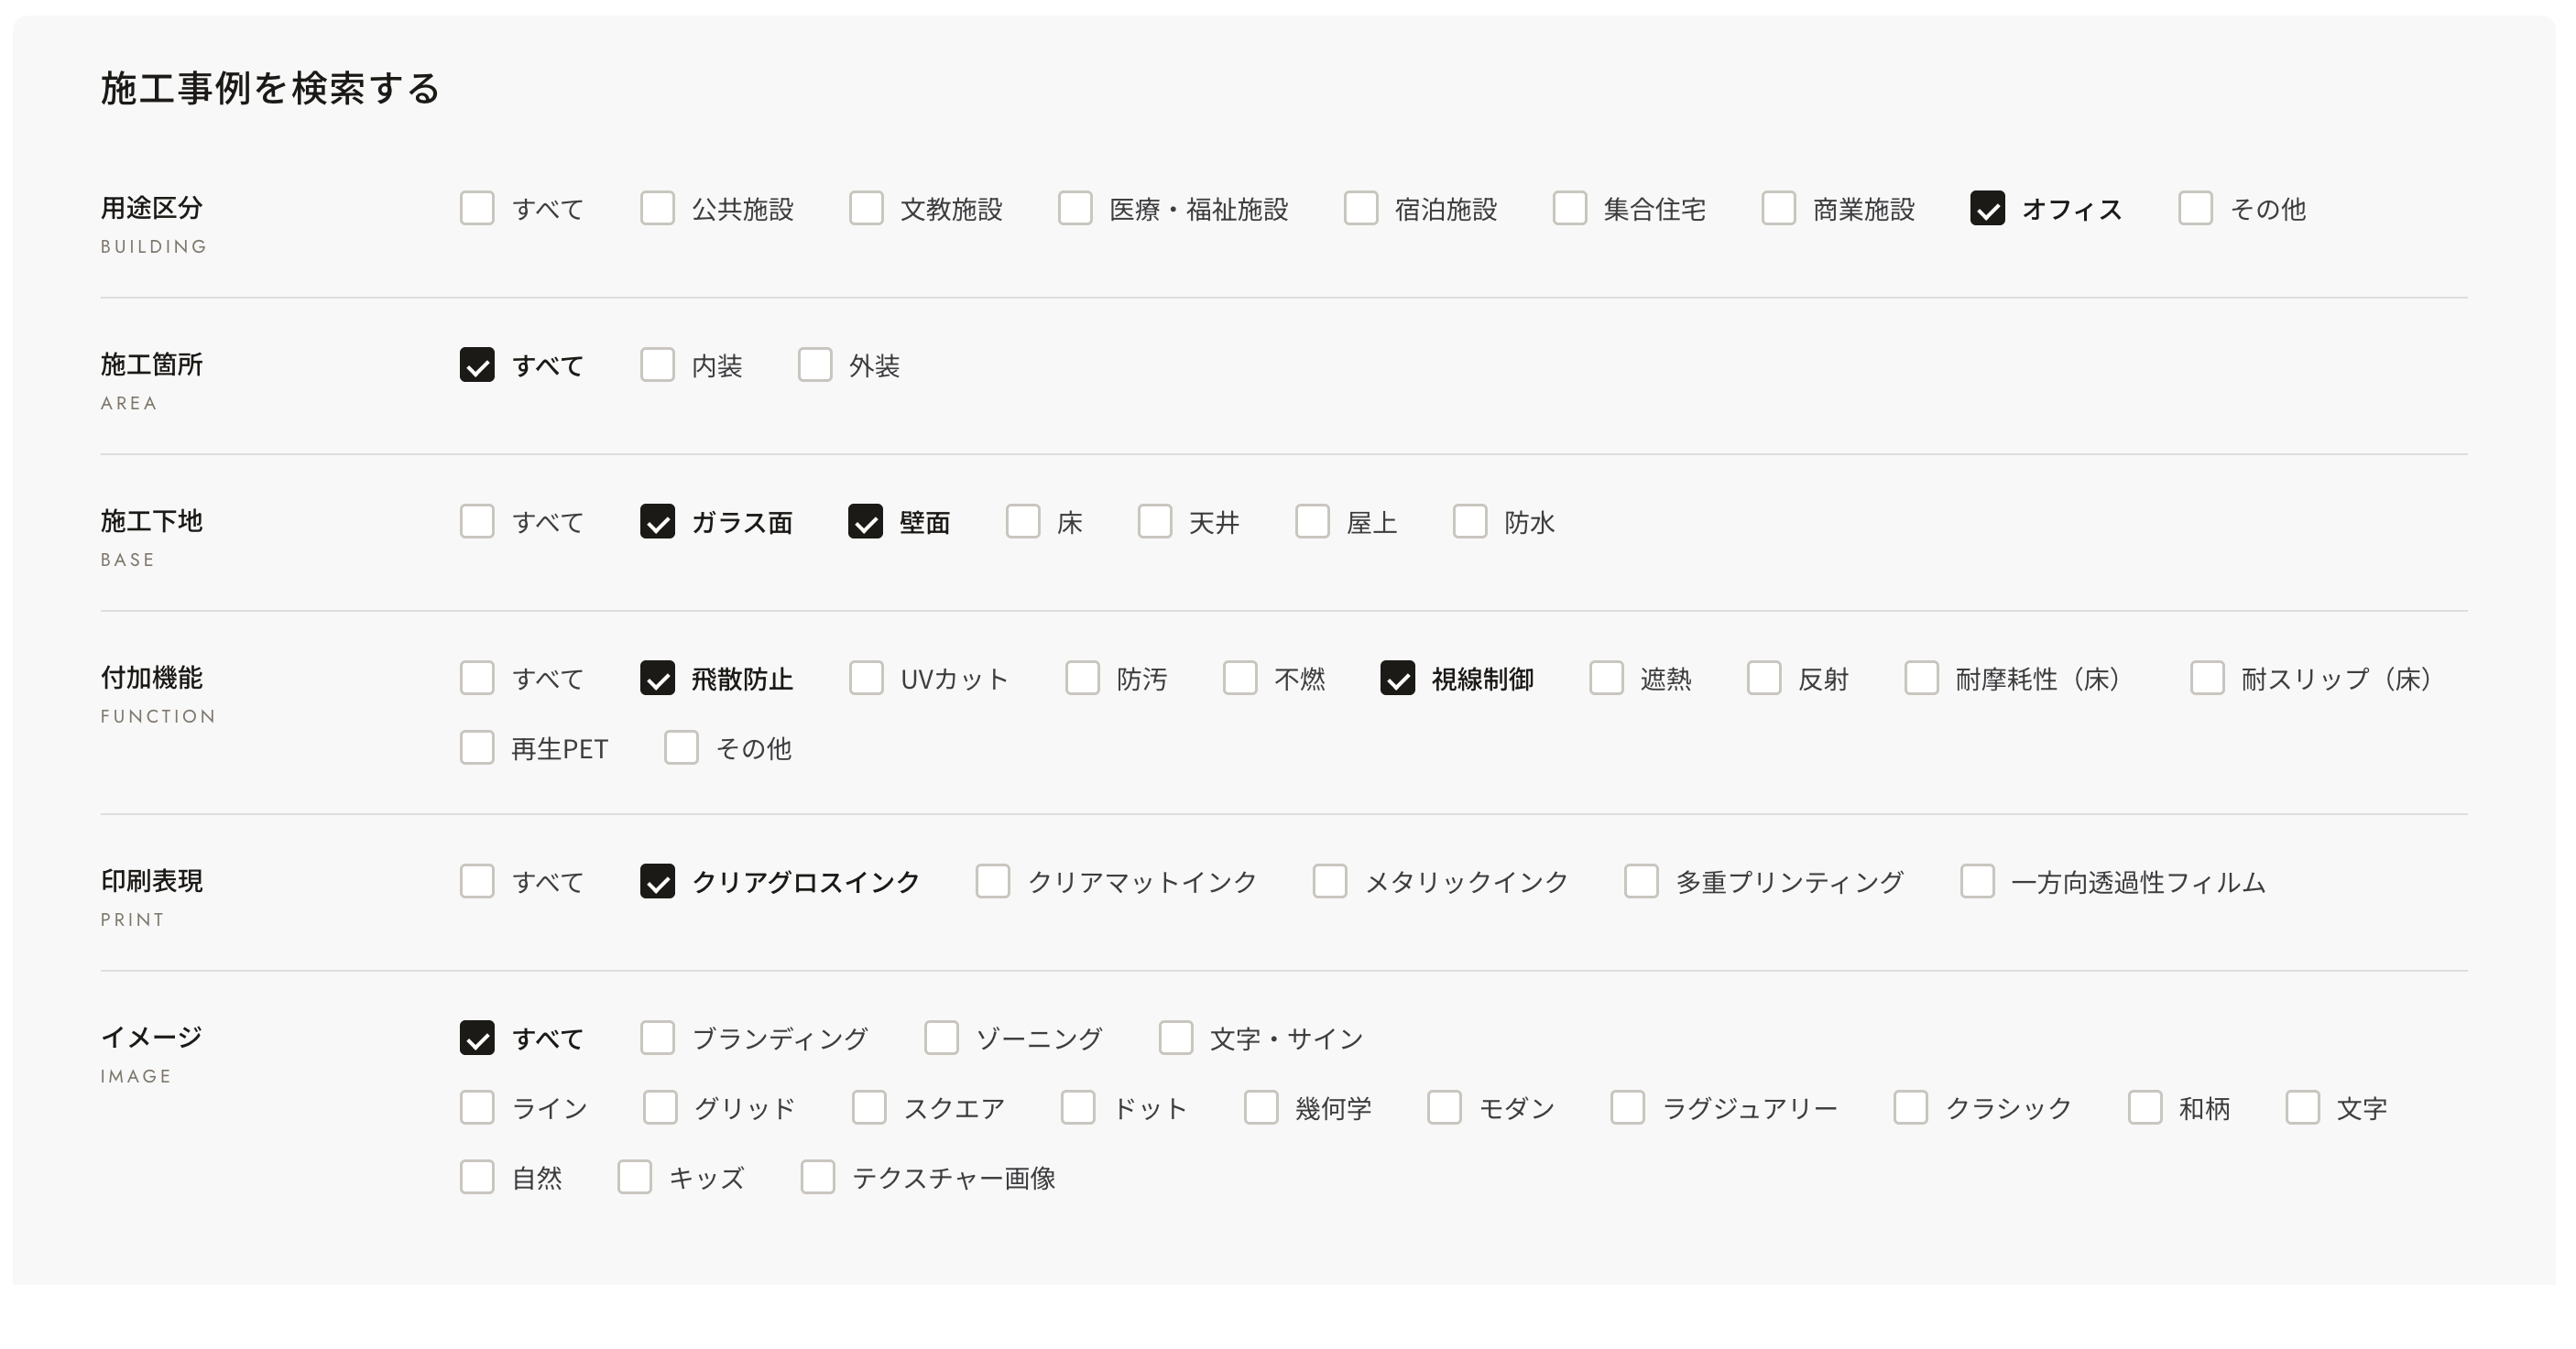
Task: Enable 防汚 function filter
Action: tap(1082, 678)
